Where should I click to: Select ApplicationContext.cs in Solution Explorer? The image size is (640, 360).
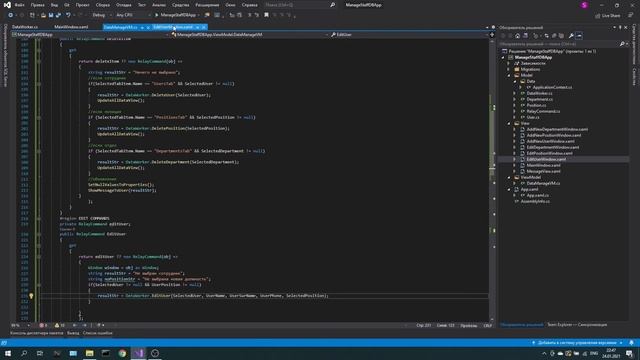point(552,87)
